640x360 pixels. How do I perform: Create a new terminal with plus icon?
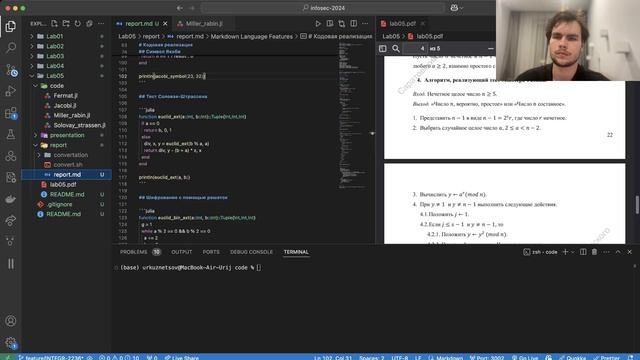[565, 252]
